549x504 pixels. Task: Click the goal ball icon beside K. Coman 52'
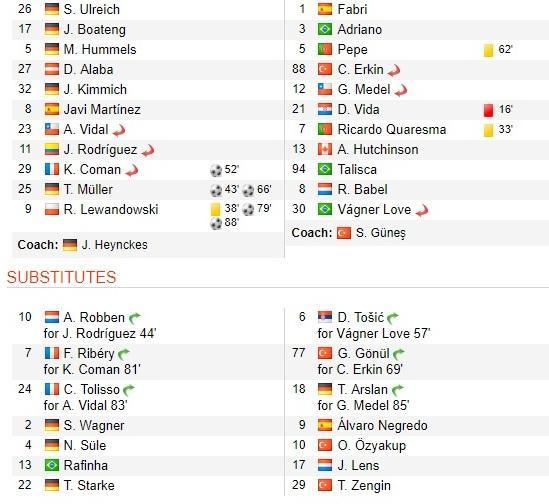point(216,170)
